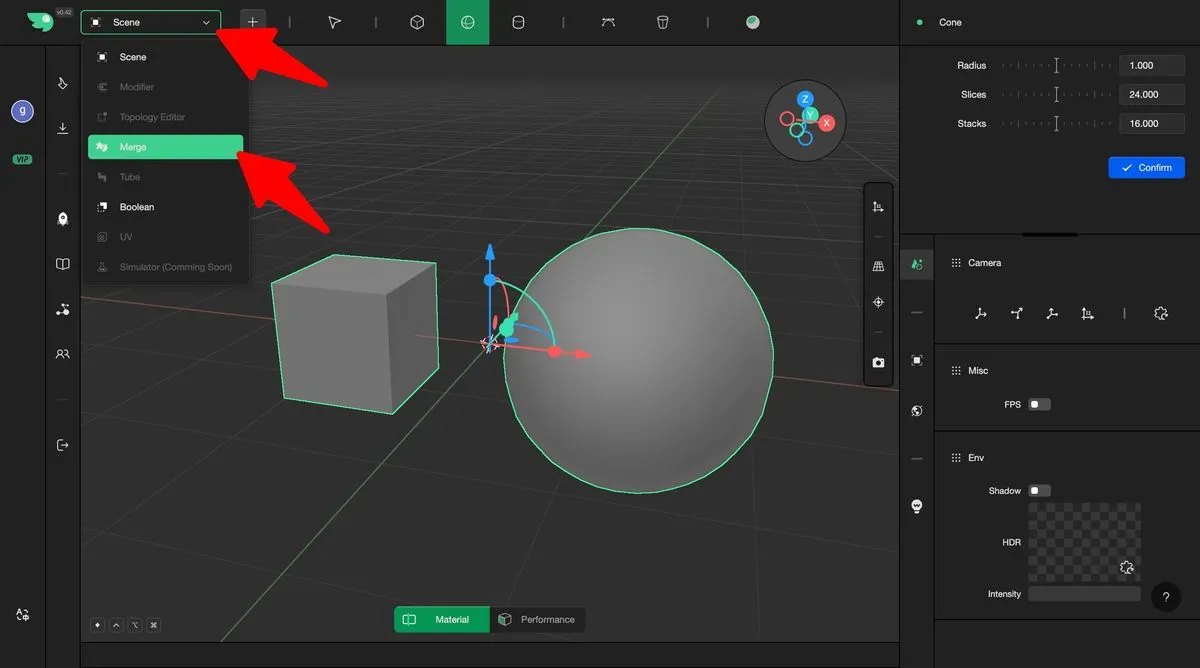Click the camera screenshot icon
The width and height of the screenshot is (1200, 668).
(878, 362)
